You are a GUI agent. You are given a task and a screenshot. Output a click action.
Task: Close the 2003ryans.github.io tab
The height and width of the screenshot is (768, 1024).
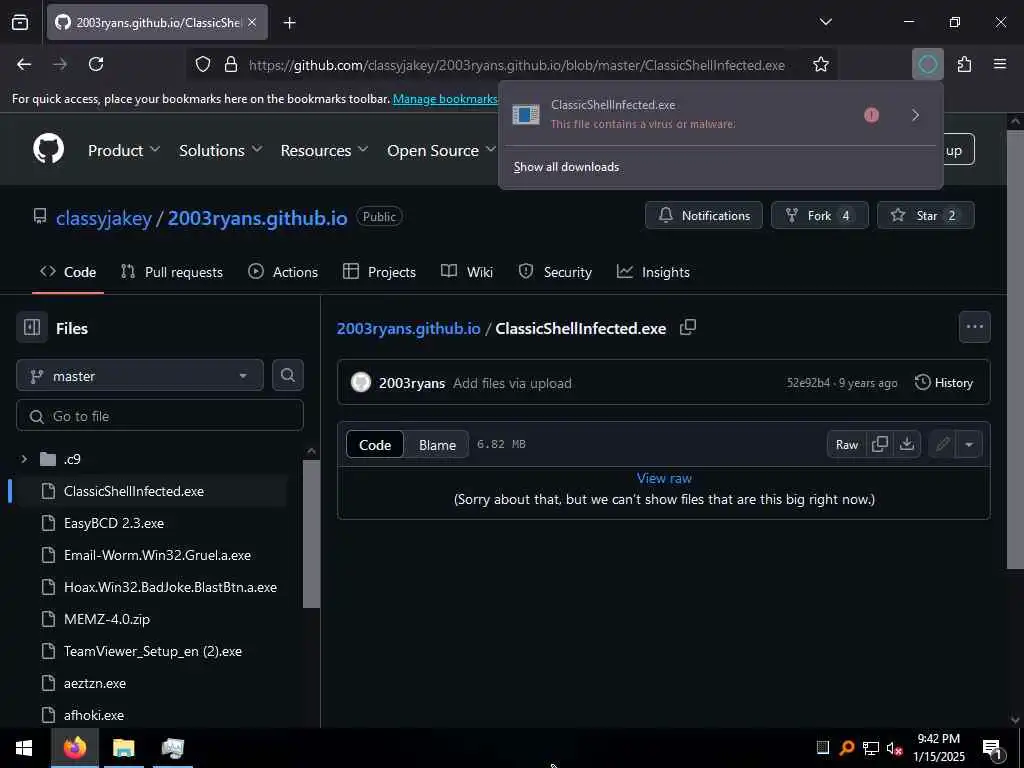[x=252, y=23]
